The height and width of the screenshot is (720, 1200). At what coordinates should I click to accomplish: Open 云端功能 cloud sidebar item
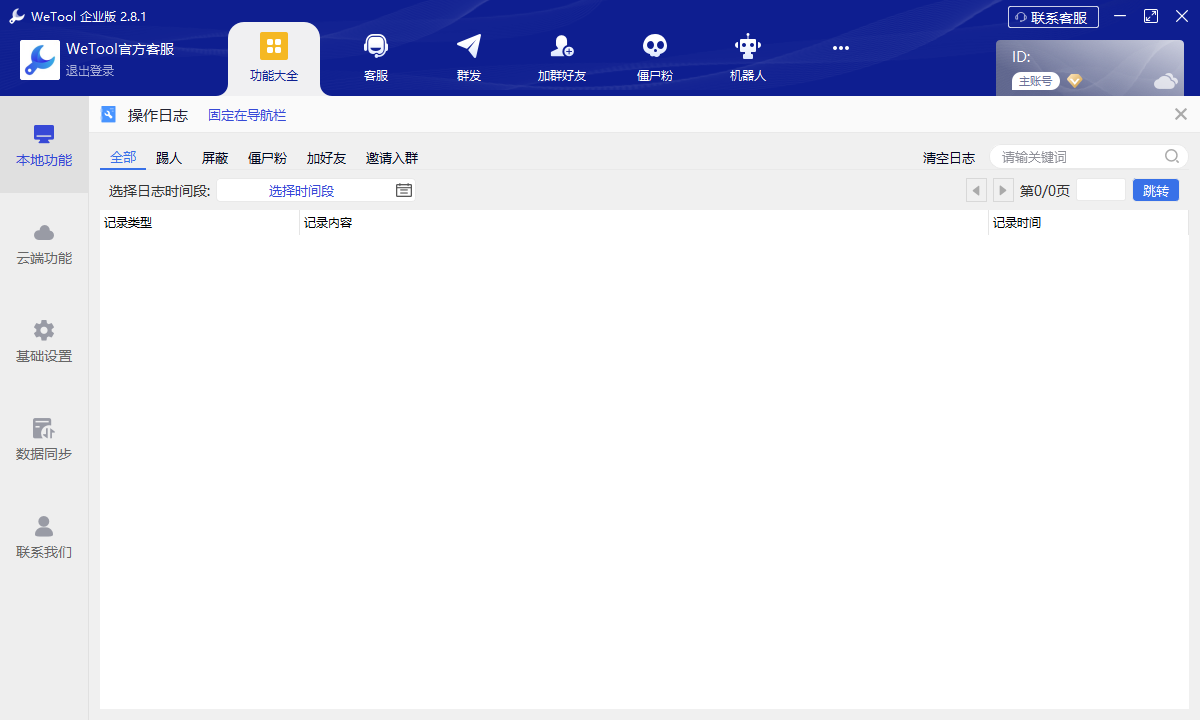coord(44,245)
